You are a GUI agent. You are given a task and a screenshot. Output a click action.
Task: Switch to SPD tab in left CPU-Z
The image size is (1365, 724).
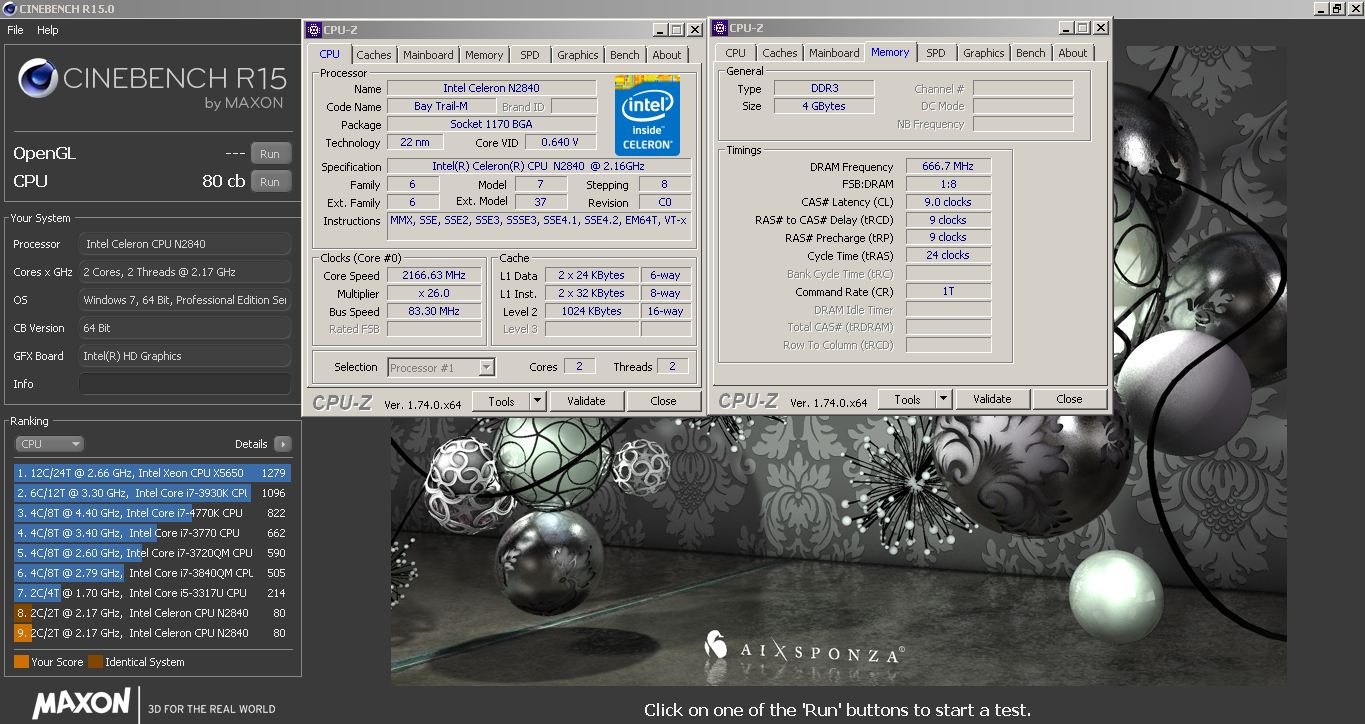click(530, 55)
